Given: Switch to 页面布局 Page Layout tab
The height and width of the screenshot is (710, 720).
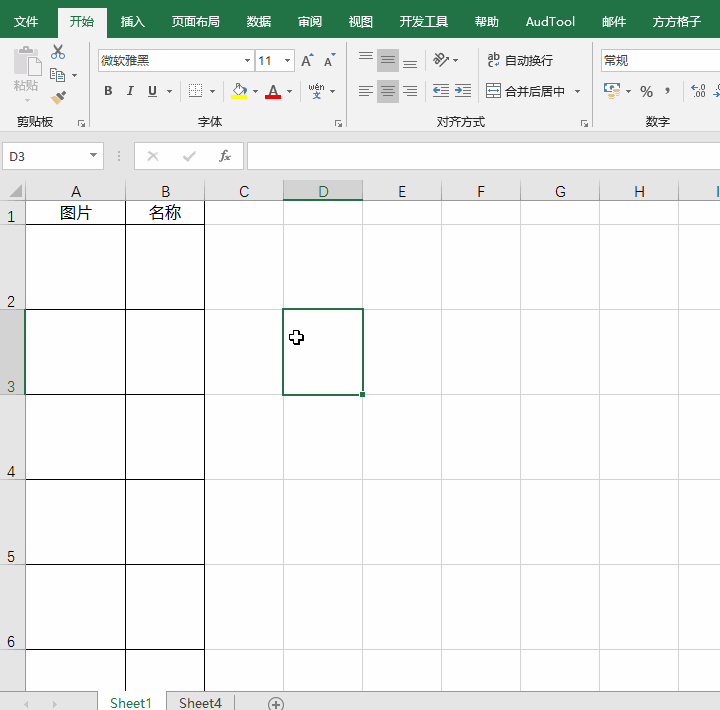Looking at the screenshot, I should click(196, 22).
